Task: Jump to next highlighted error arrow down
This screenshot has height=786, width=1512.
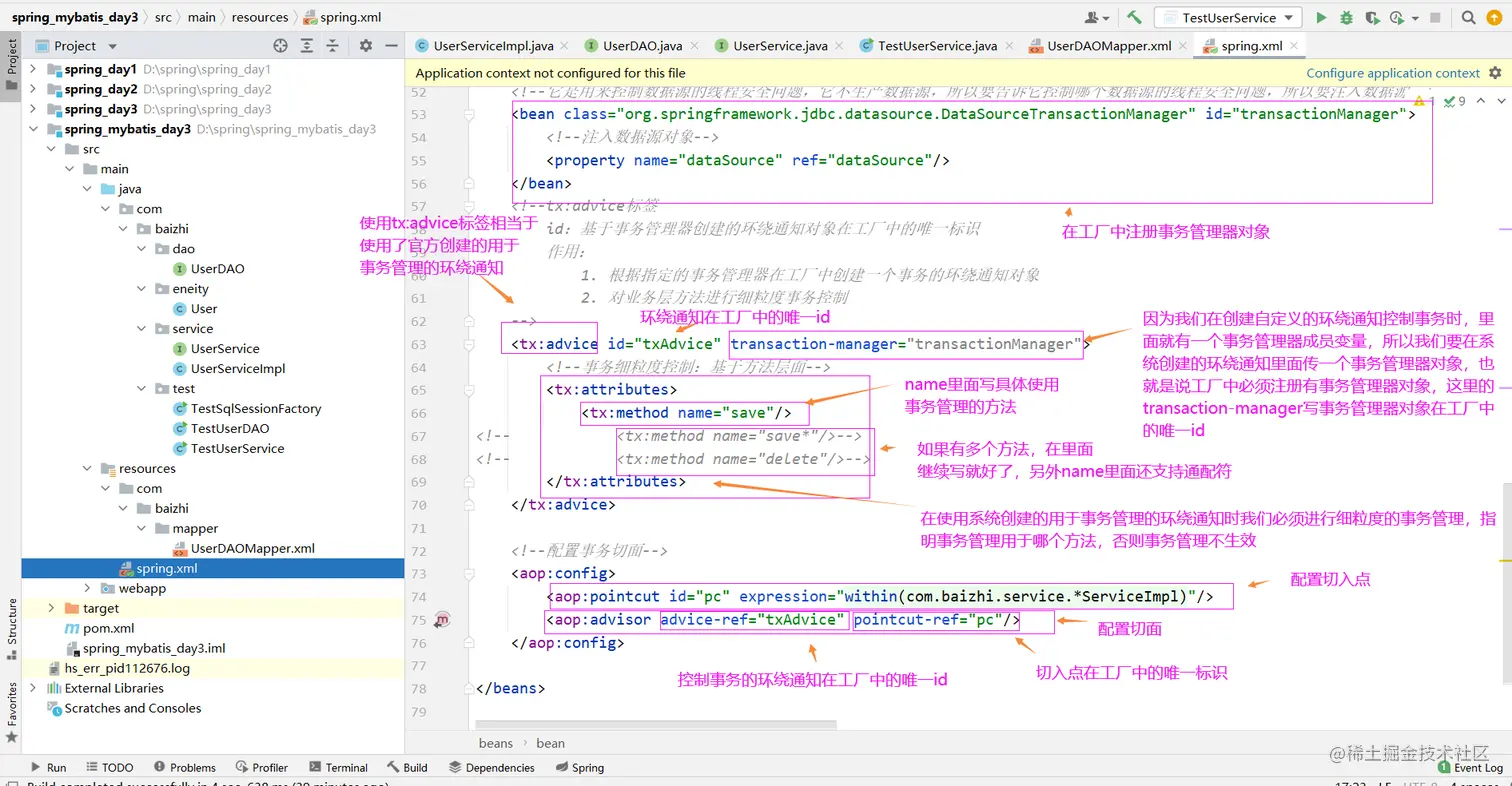Action: [x=1499, y=101]
